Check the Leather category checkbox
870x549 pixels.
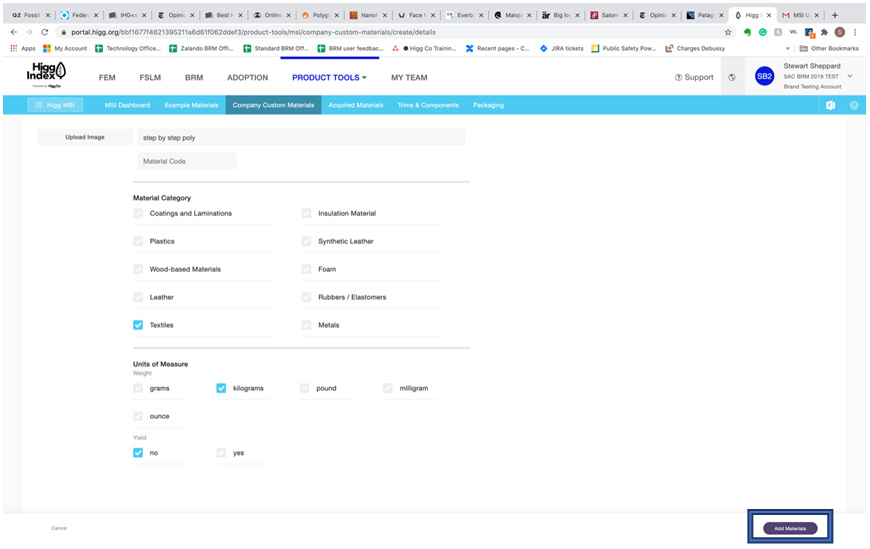138,297
